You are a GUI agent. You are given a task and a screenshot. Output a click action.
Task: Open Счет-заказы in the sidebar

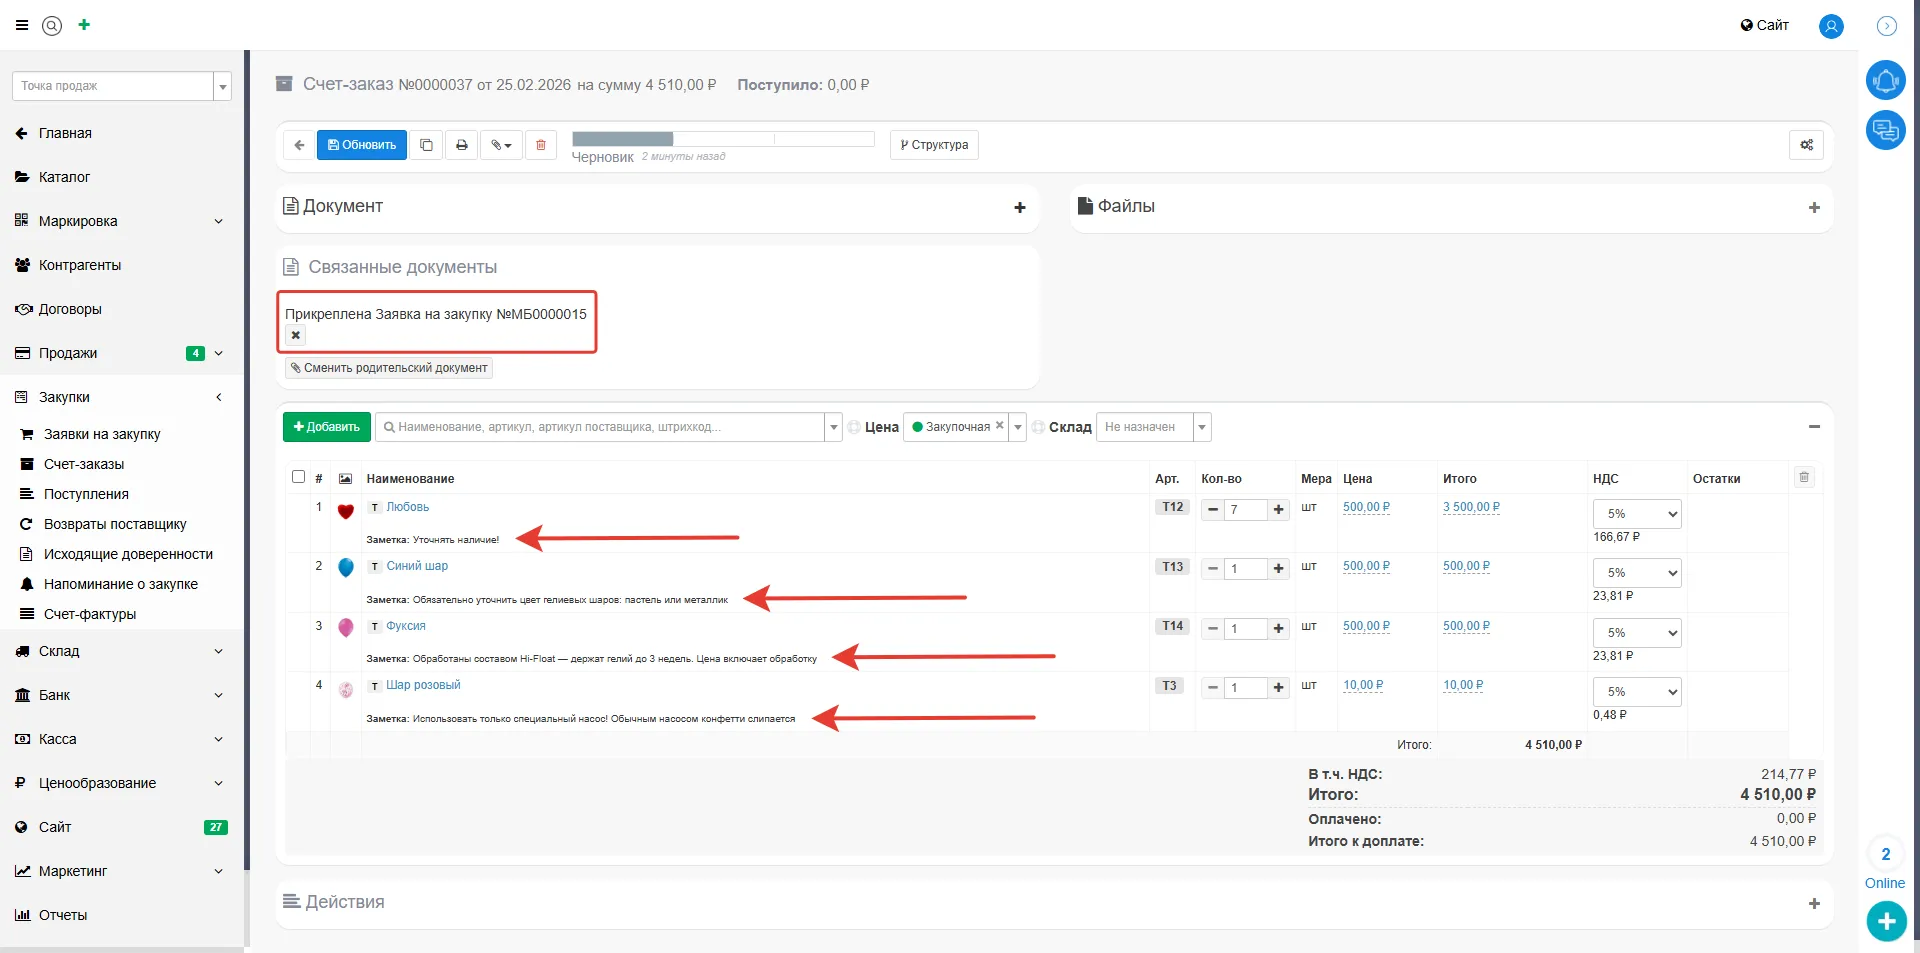pyautogui.click(x=84, y=464)
